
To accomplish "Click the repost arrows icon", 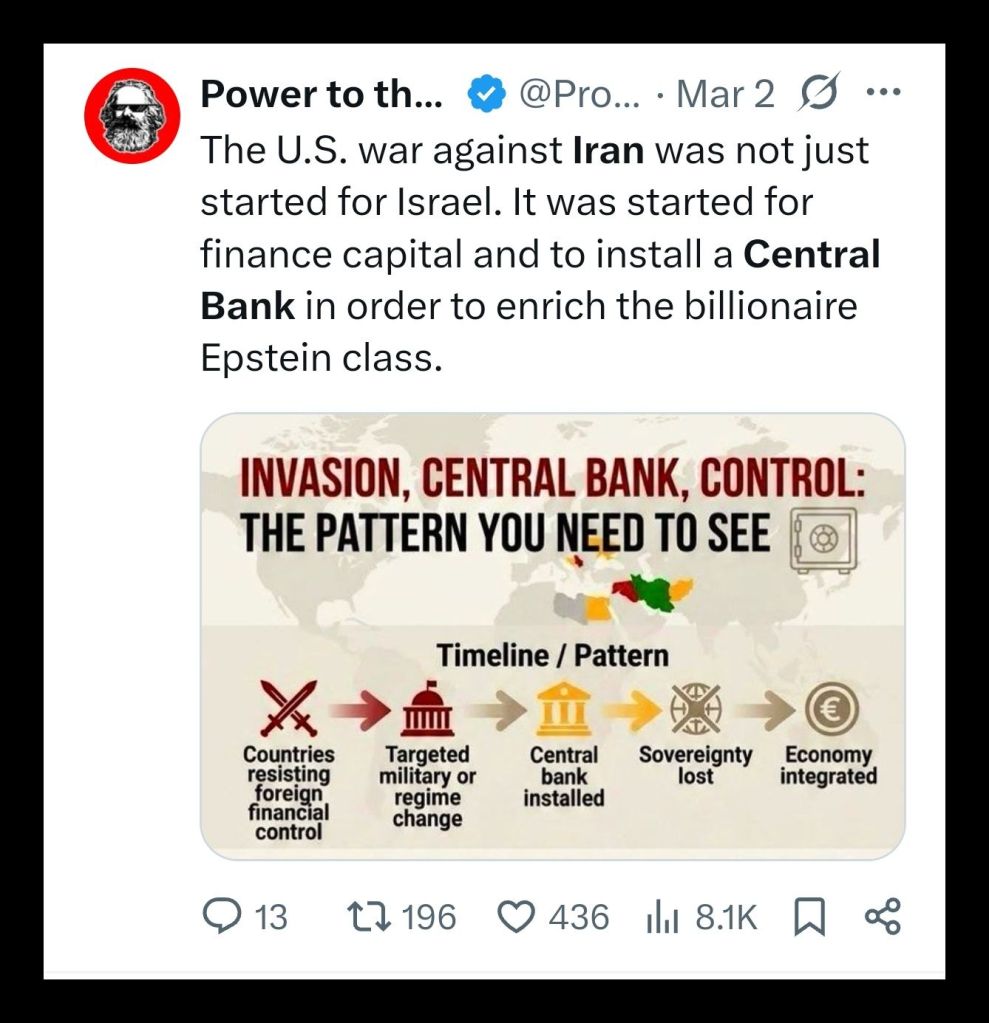I will pos(368,916).
